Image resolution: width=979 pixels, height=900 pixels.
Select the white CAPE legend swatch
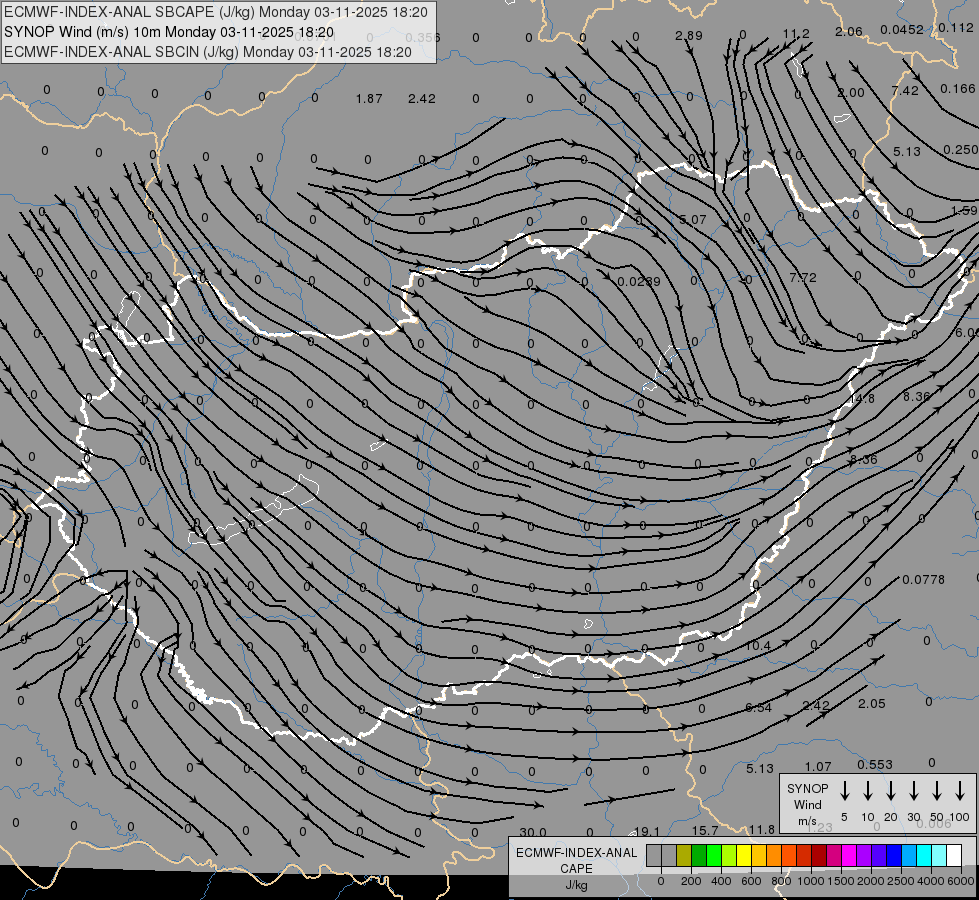[x=954, y=856]
